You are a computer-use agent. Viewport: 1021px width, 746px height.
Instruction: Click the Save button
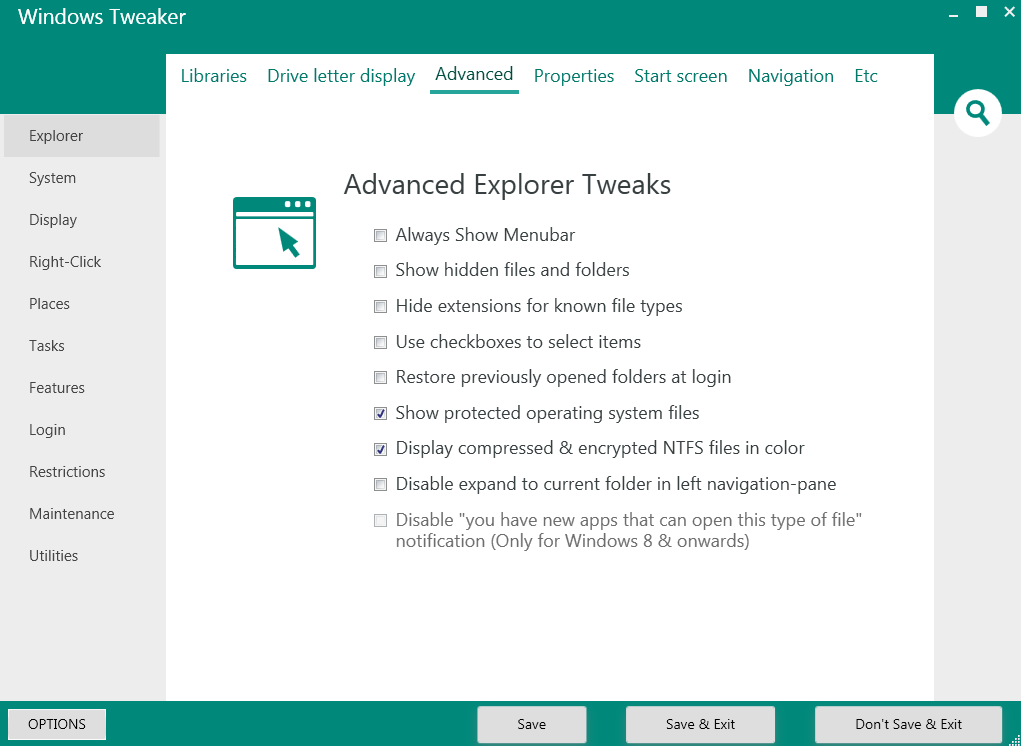point(531,724)
